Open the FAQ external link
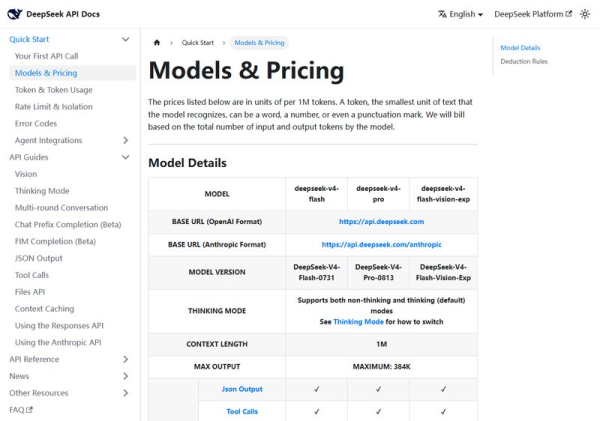 click(x=21, y=410)
